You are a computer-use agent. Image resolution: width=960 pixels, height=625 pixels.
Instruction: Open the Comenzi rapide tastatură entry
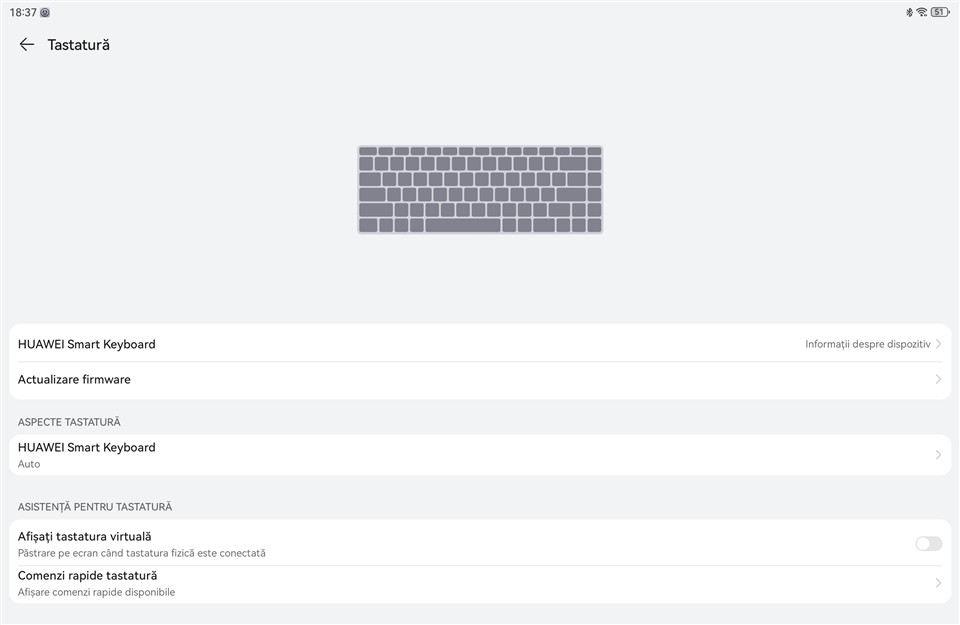pyautogui.click(x=88, y=576)
